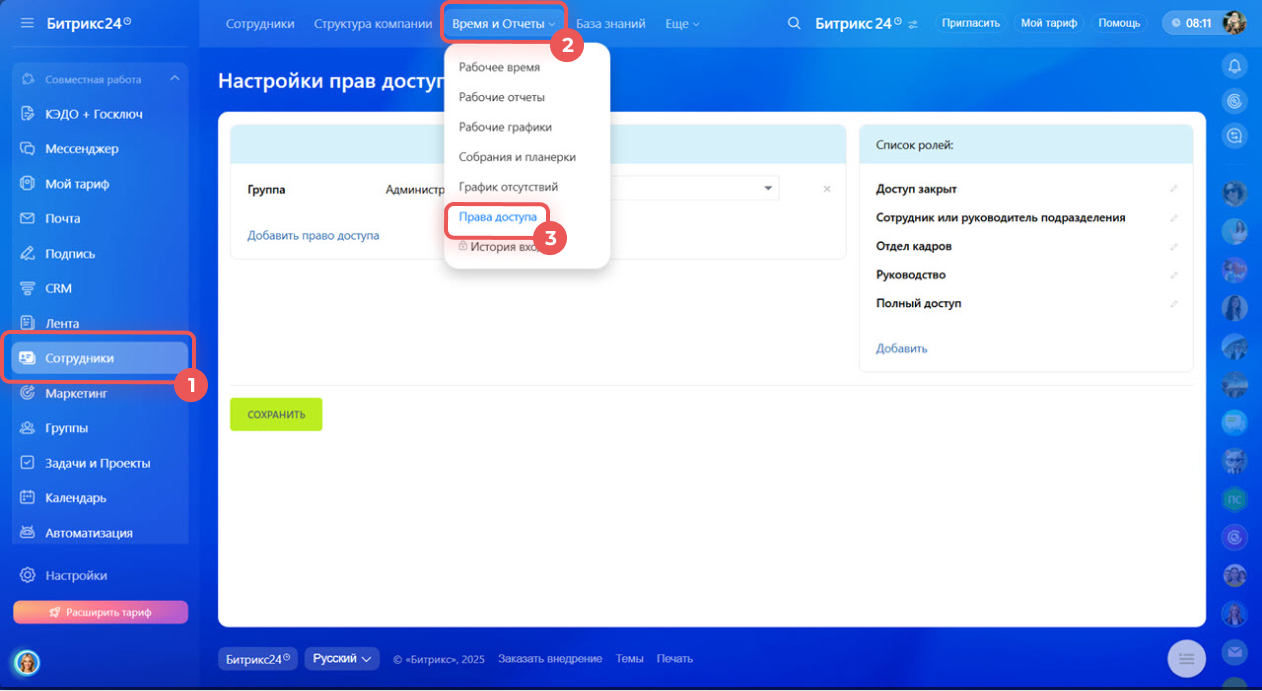Open the mail envelope icon in right panel
Screen dimensions: 1262x691
1234,651
